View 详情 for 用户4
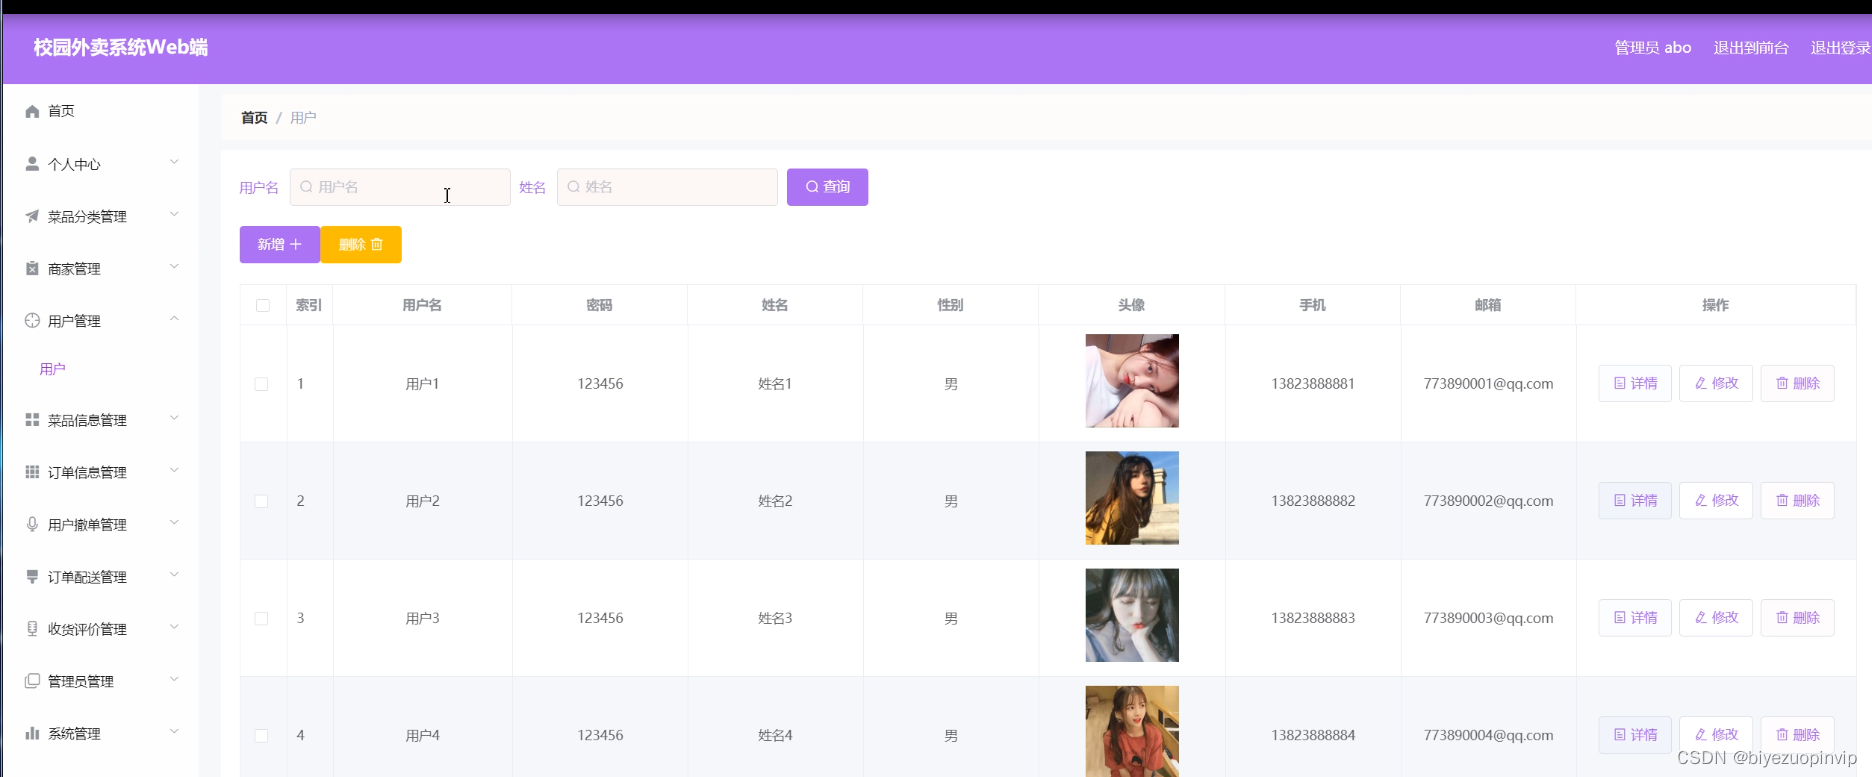1872x777 pixels. 1635,734
